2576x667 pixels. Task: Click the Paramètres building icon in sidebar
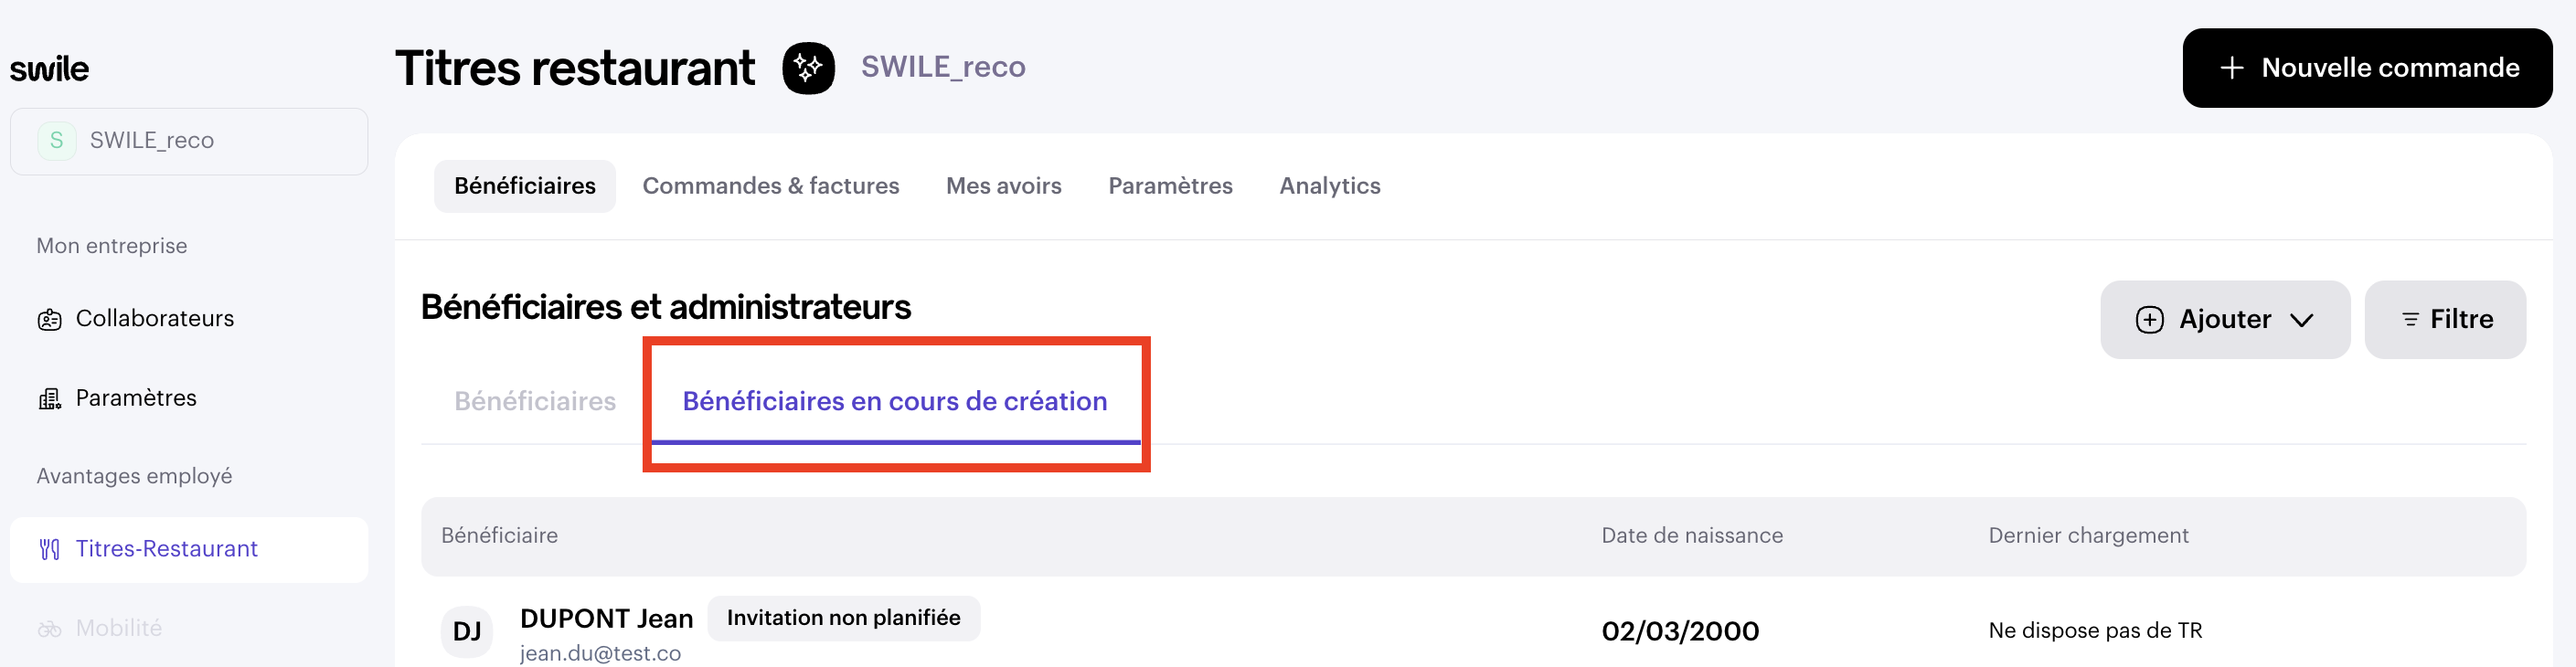[x=49, y=399]
